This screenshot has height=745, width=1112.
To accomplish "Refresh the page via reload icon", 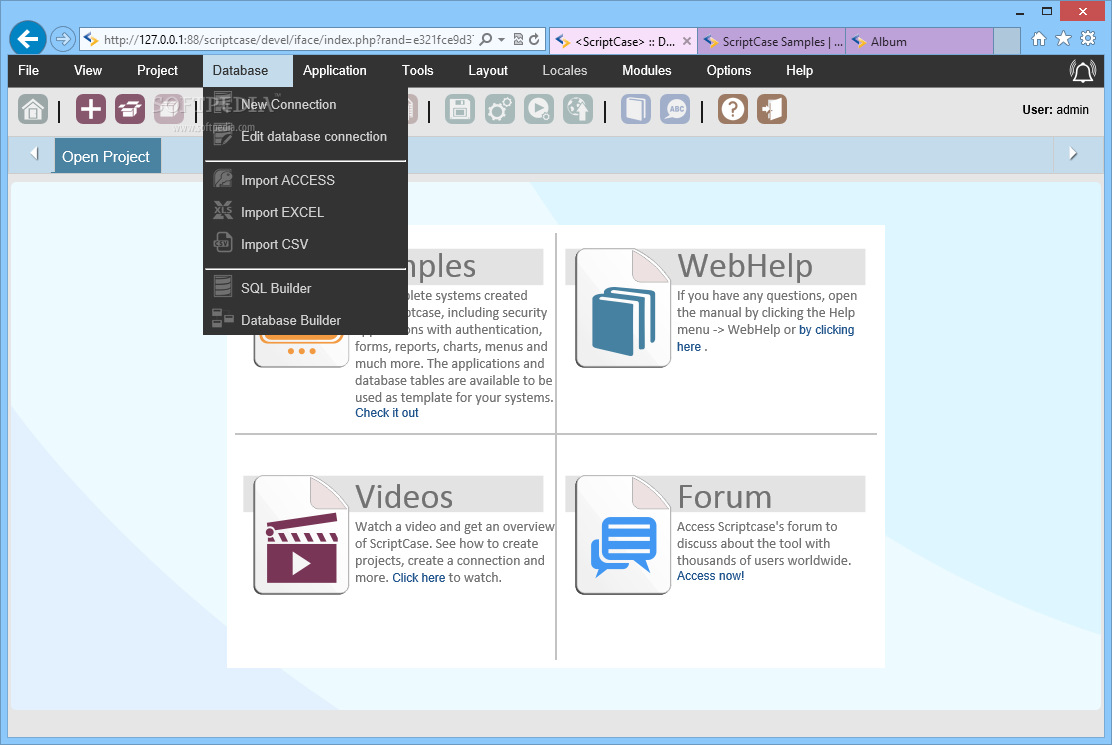I will coord(534,40).
